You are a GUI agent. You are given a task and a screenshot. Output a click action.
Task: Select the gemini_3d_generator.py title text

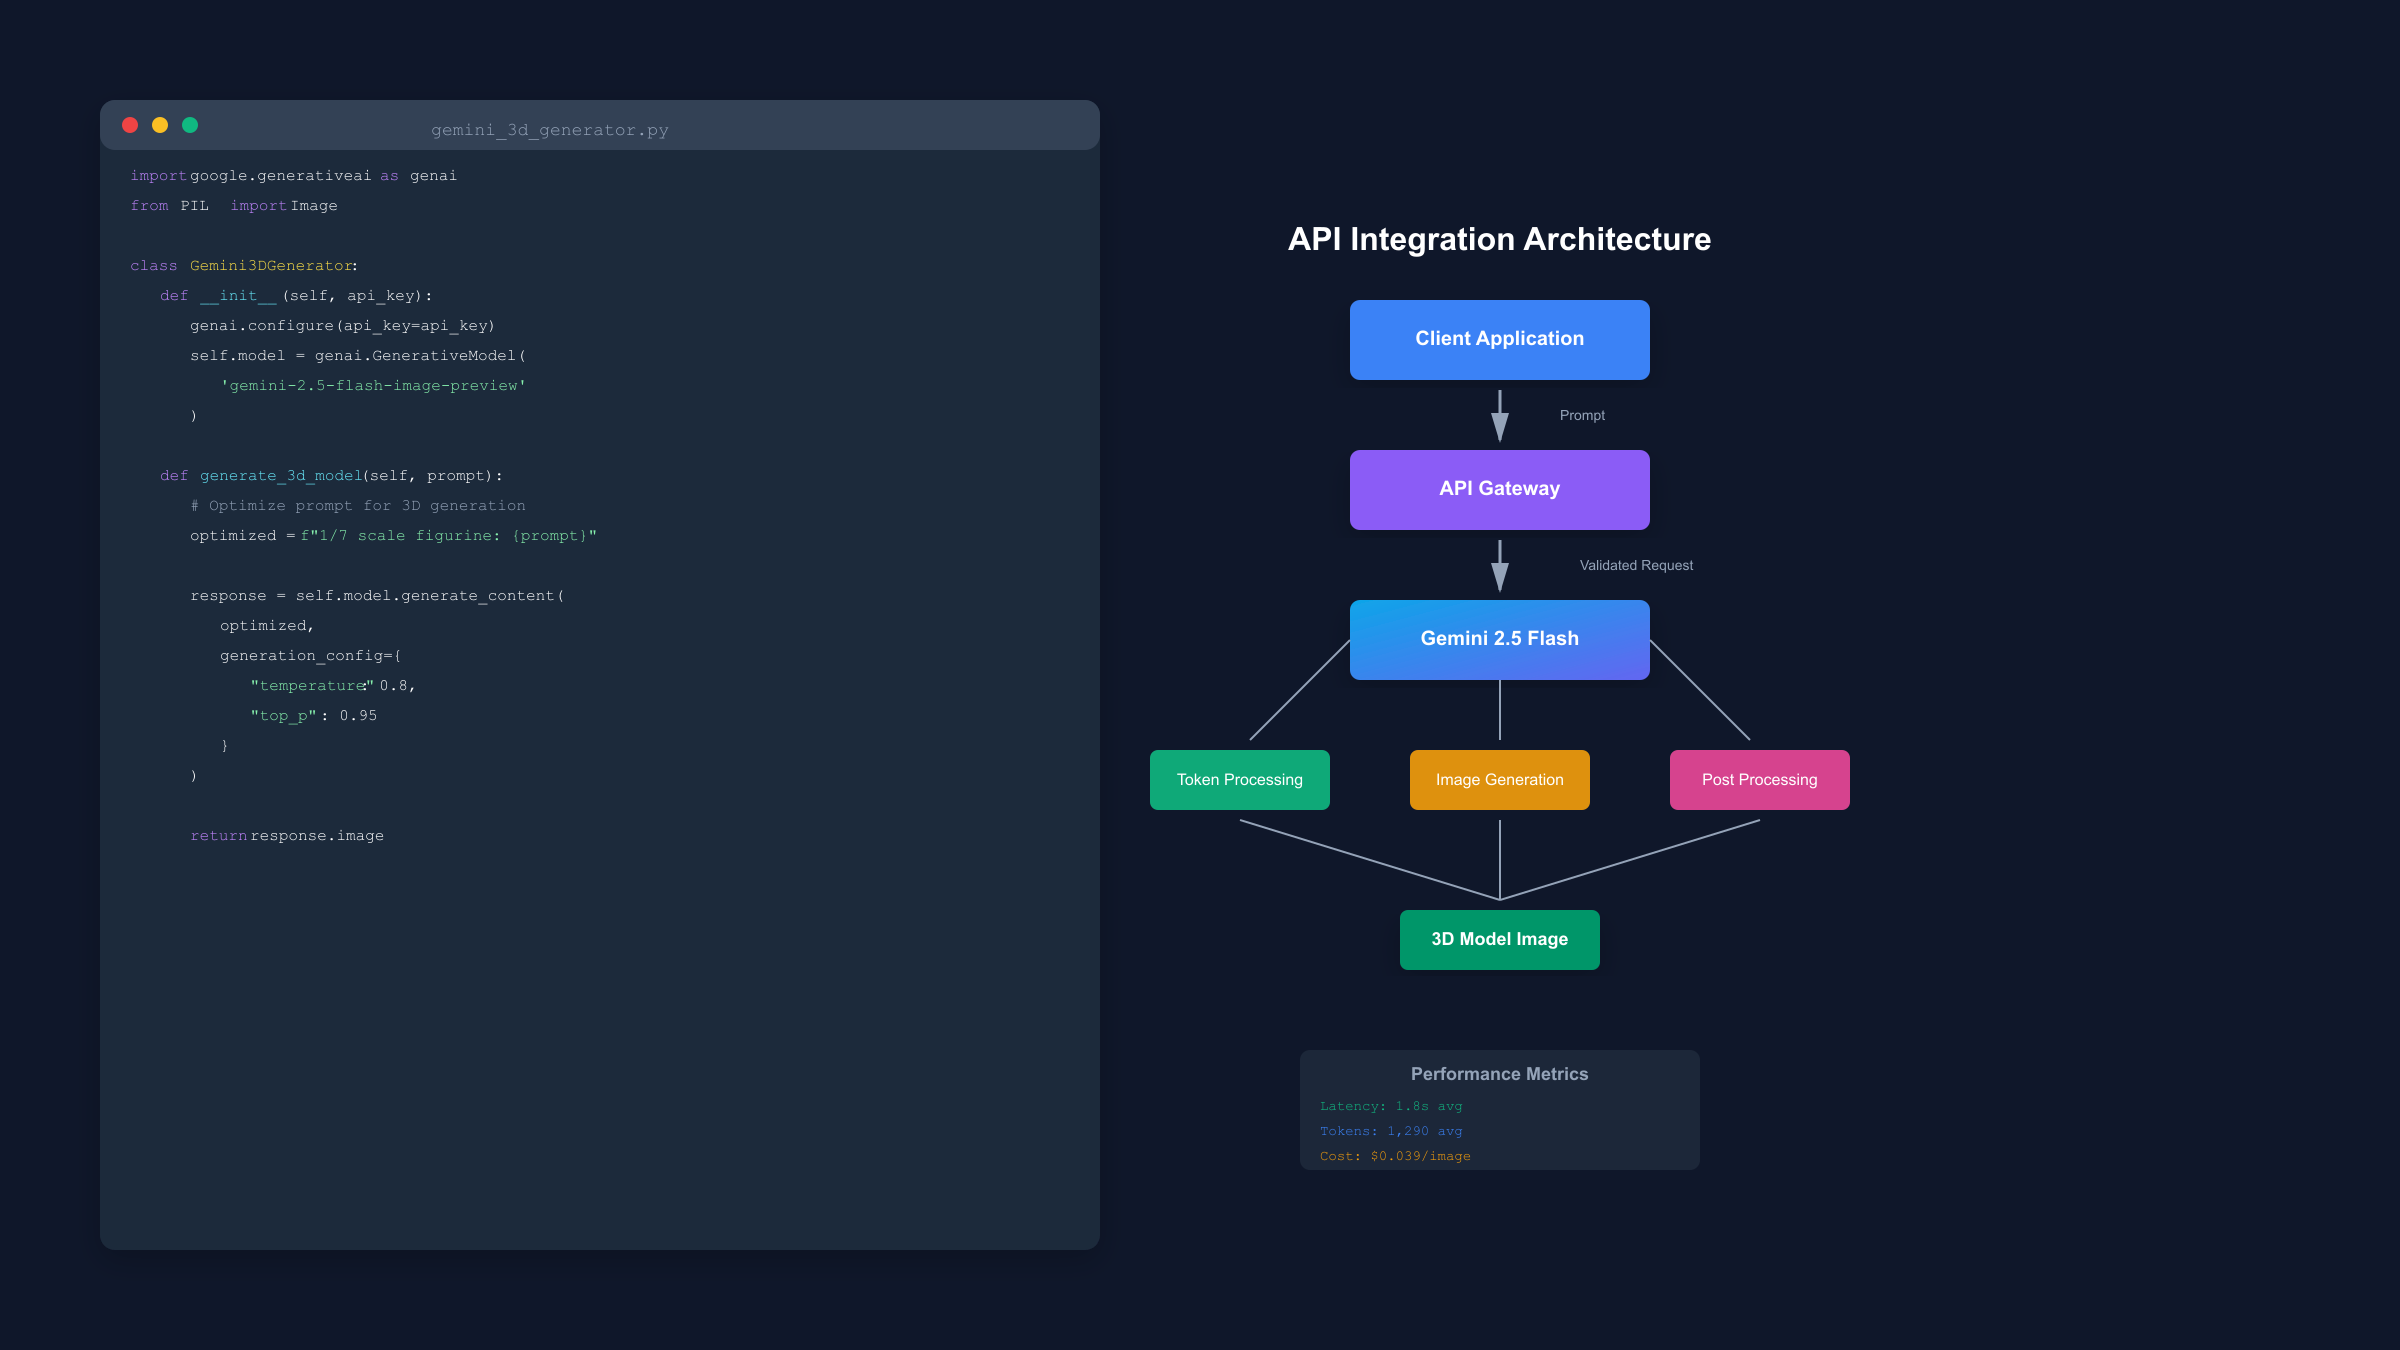550,130
